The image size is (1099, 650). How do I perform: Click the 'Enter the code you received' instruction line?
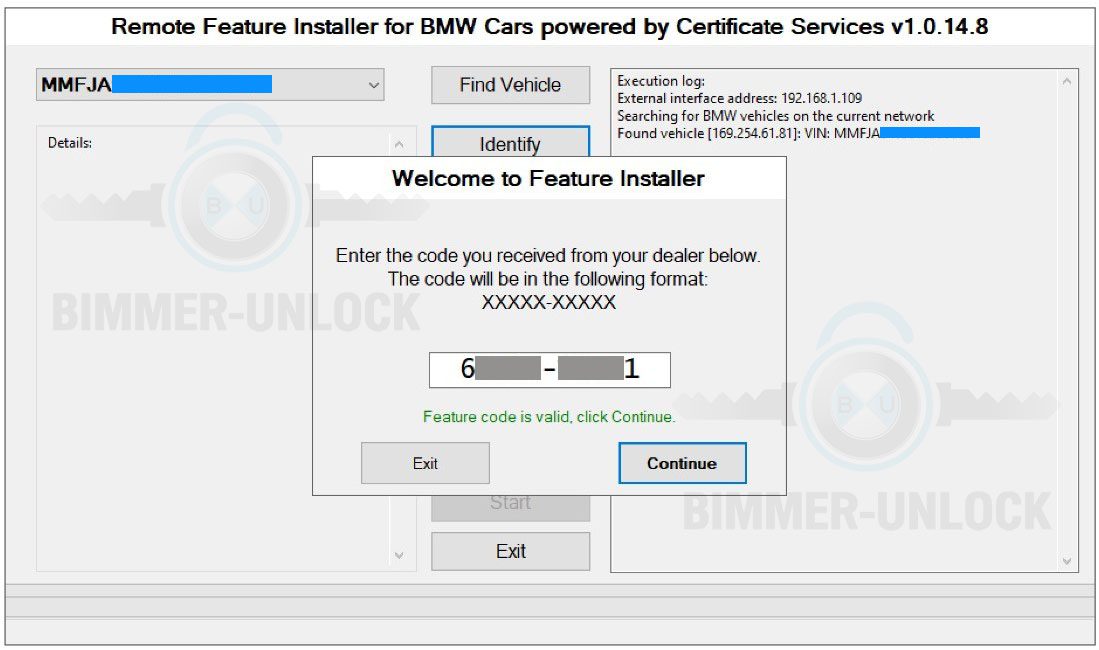pos(548,255)
